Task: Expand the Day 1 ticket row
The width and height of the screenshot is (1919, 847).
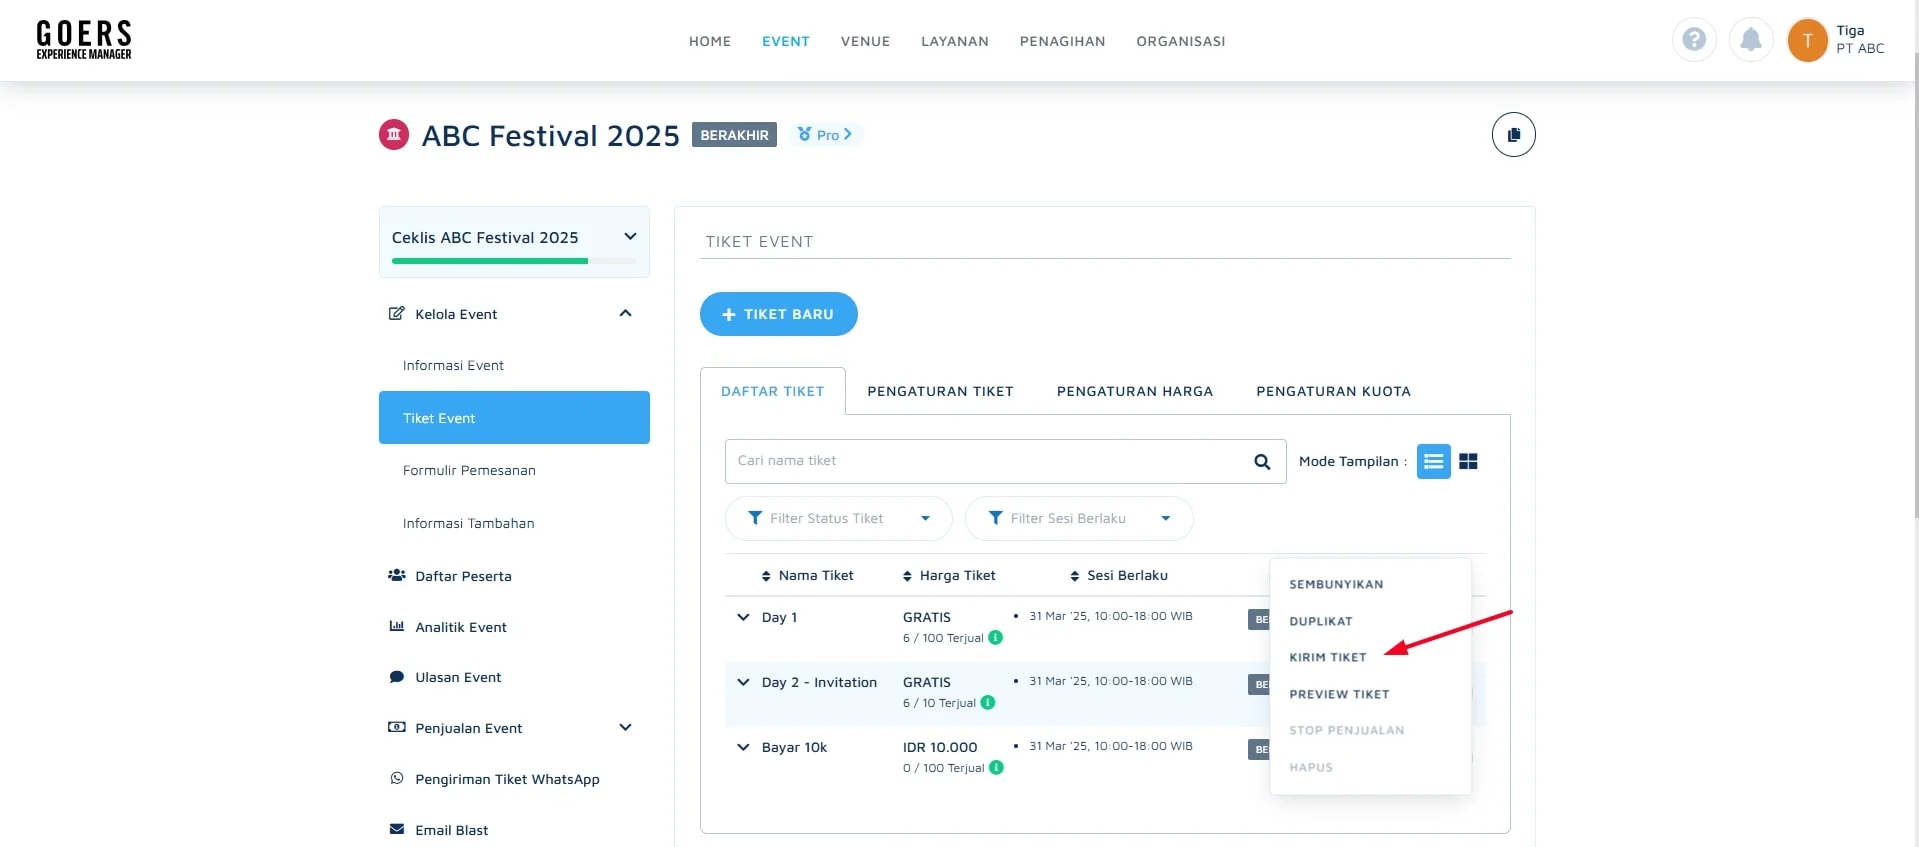Action: click(743, 617)
